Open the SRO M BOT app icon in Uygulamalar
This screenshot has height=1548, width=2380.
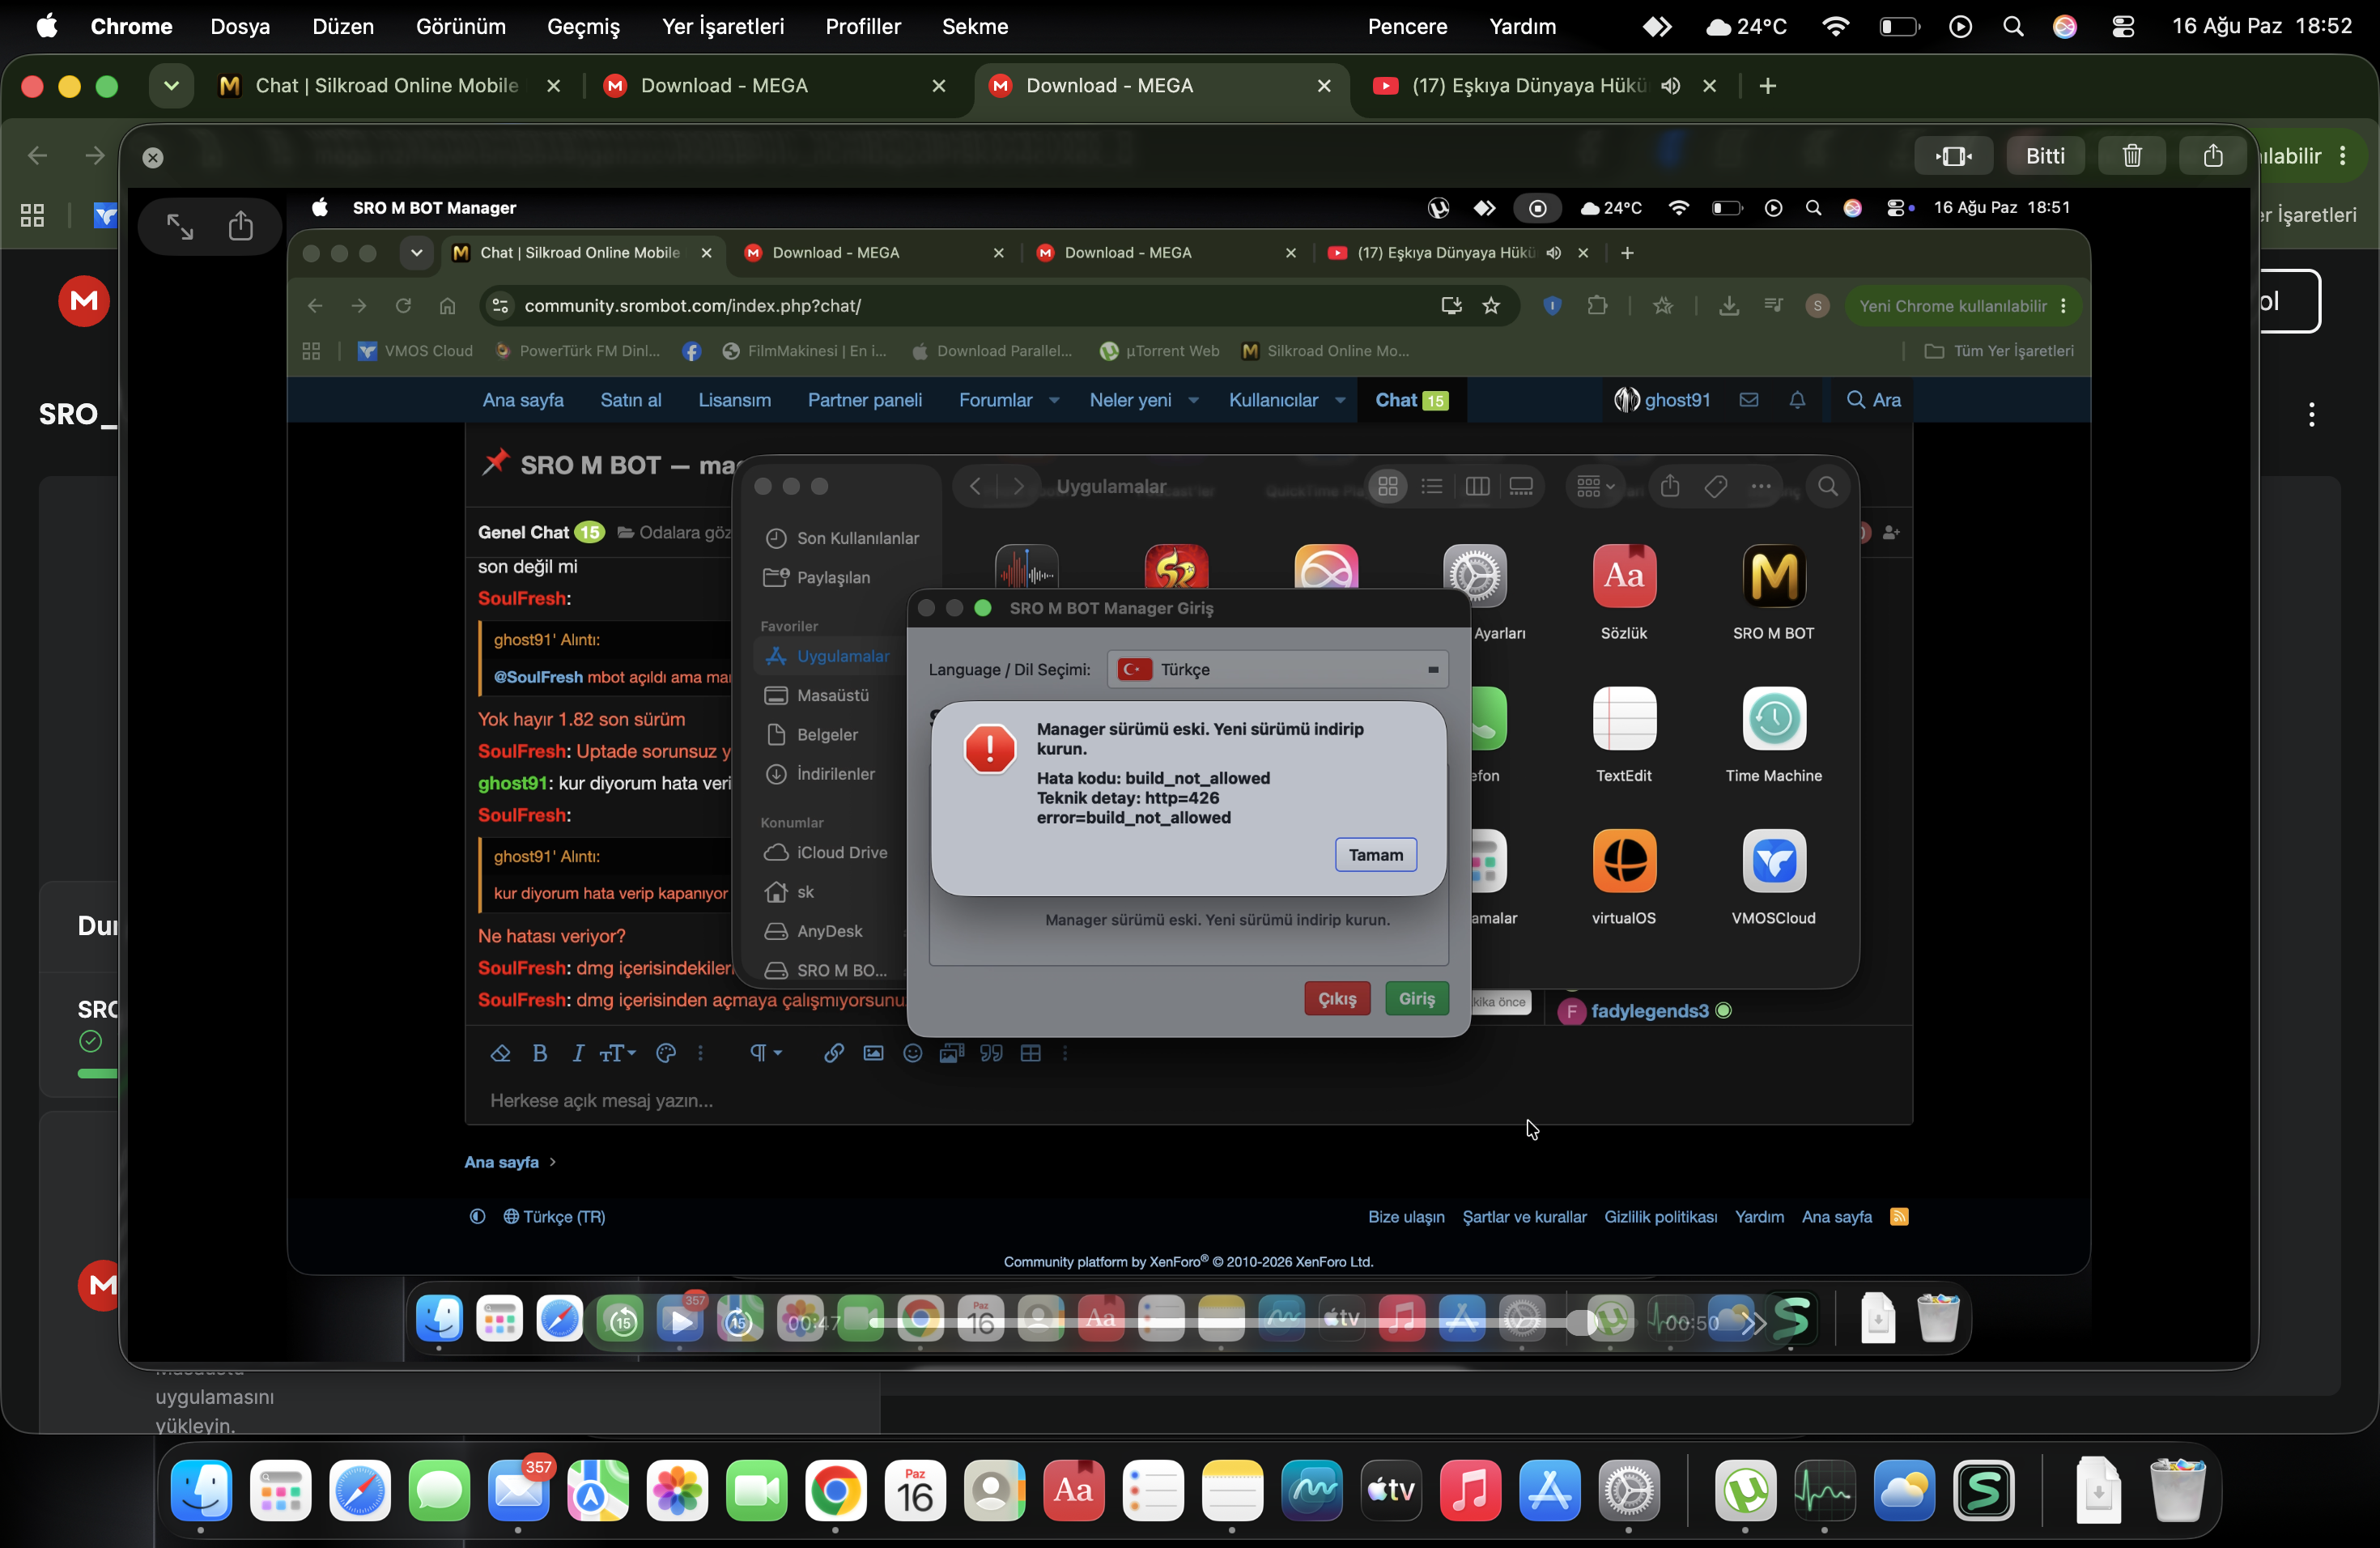[1773, 576]
